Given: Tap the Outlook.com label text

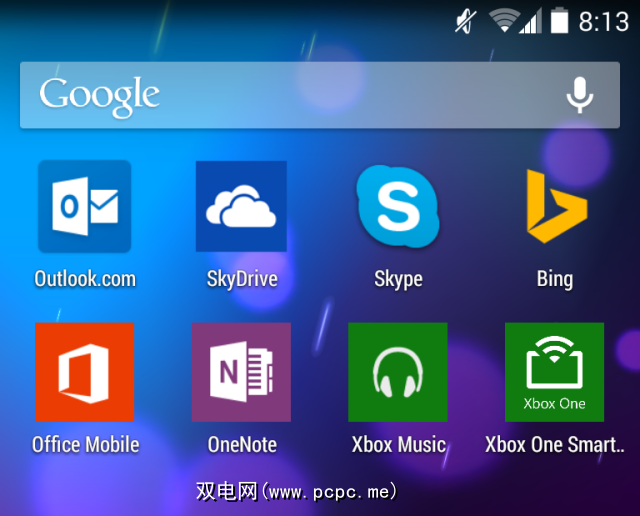Looking at the screenshot, I should [x=85, y=279].
